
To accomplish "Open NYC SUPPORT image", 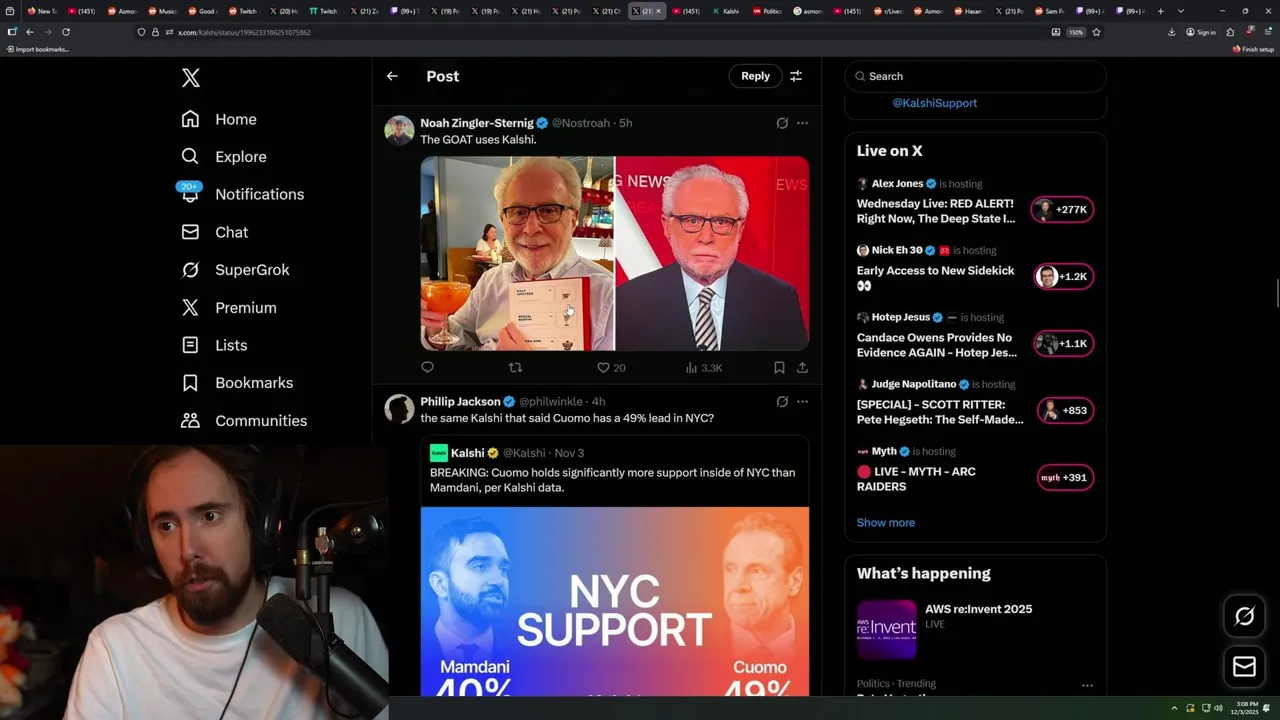I will [614, 601].
